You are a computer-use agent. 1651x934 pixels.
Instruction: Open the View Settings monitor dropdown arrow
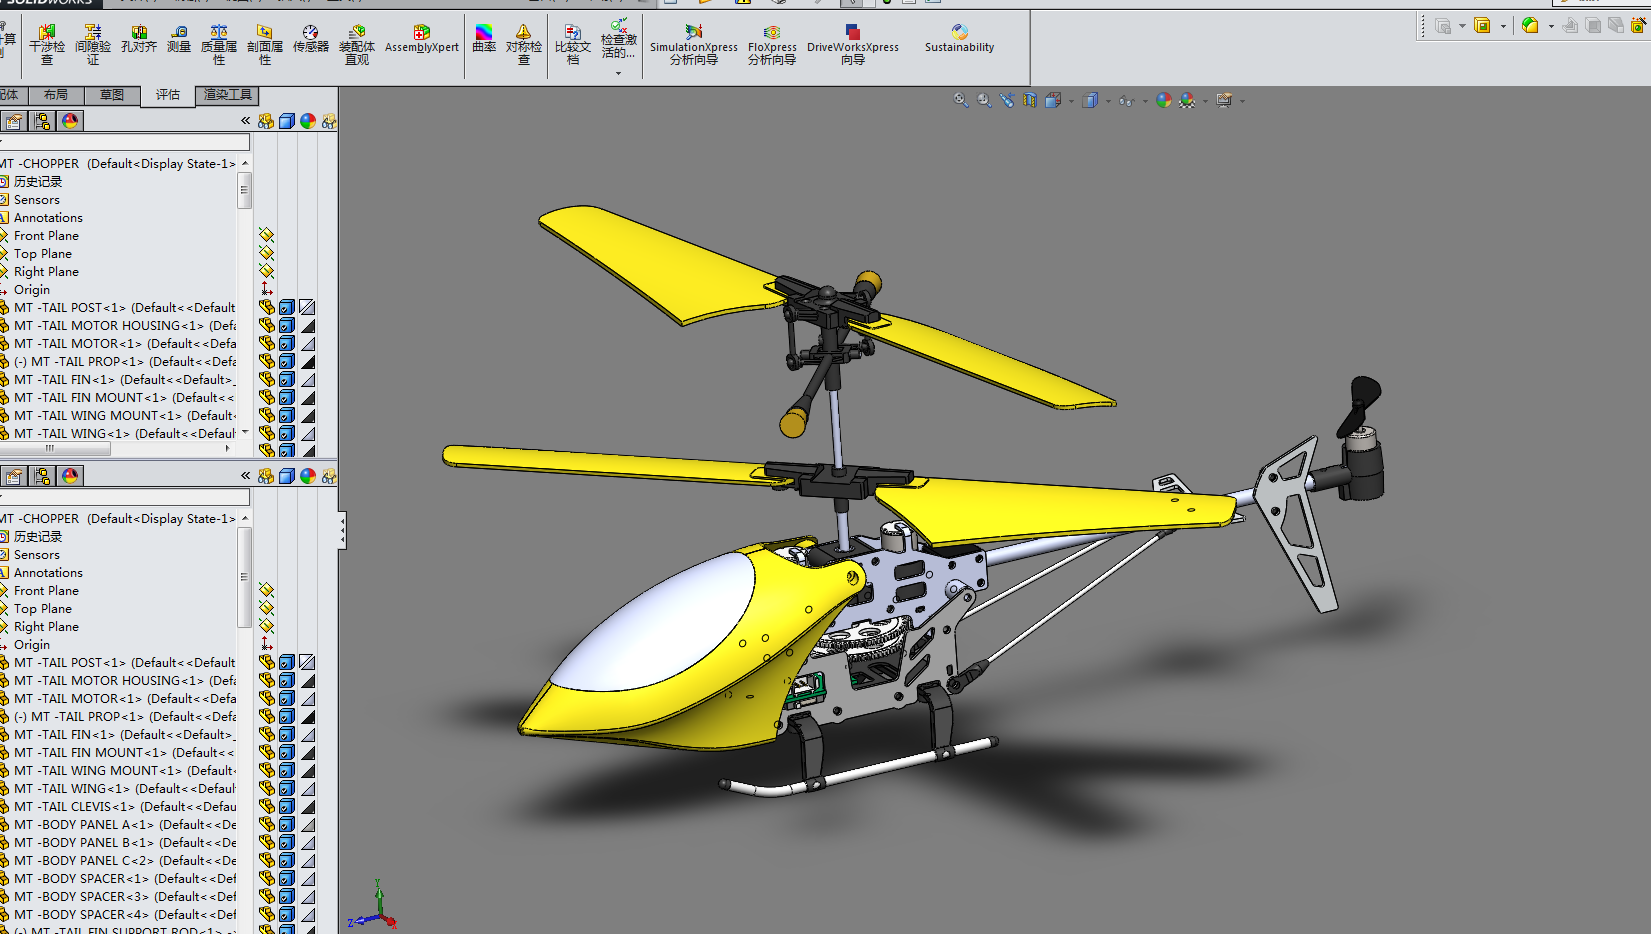pos(1242,101)
